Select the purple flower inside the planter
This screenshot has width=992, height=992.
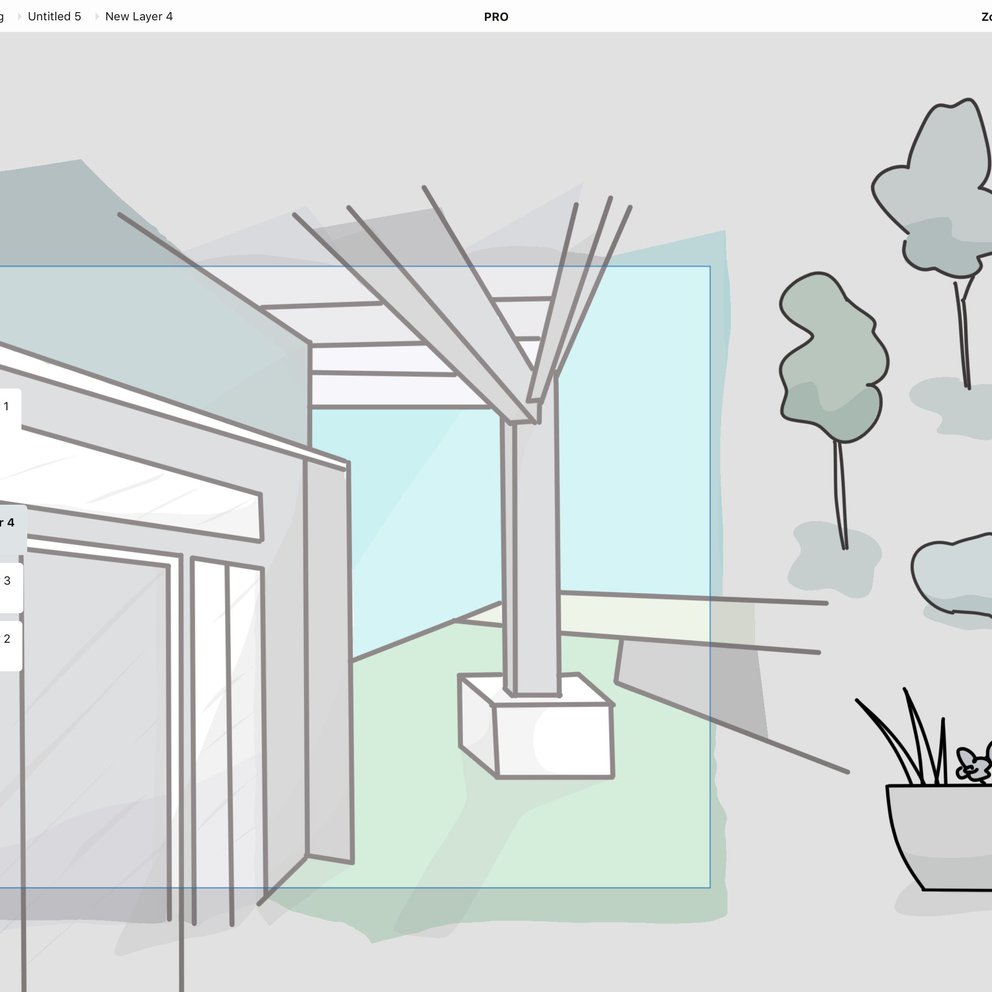click(971, 763)
